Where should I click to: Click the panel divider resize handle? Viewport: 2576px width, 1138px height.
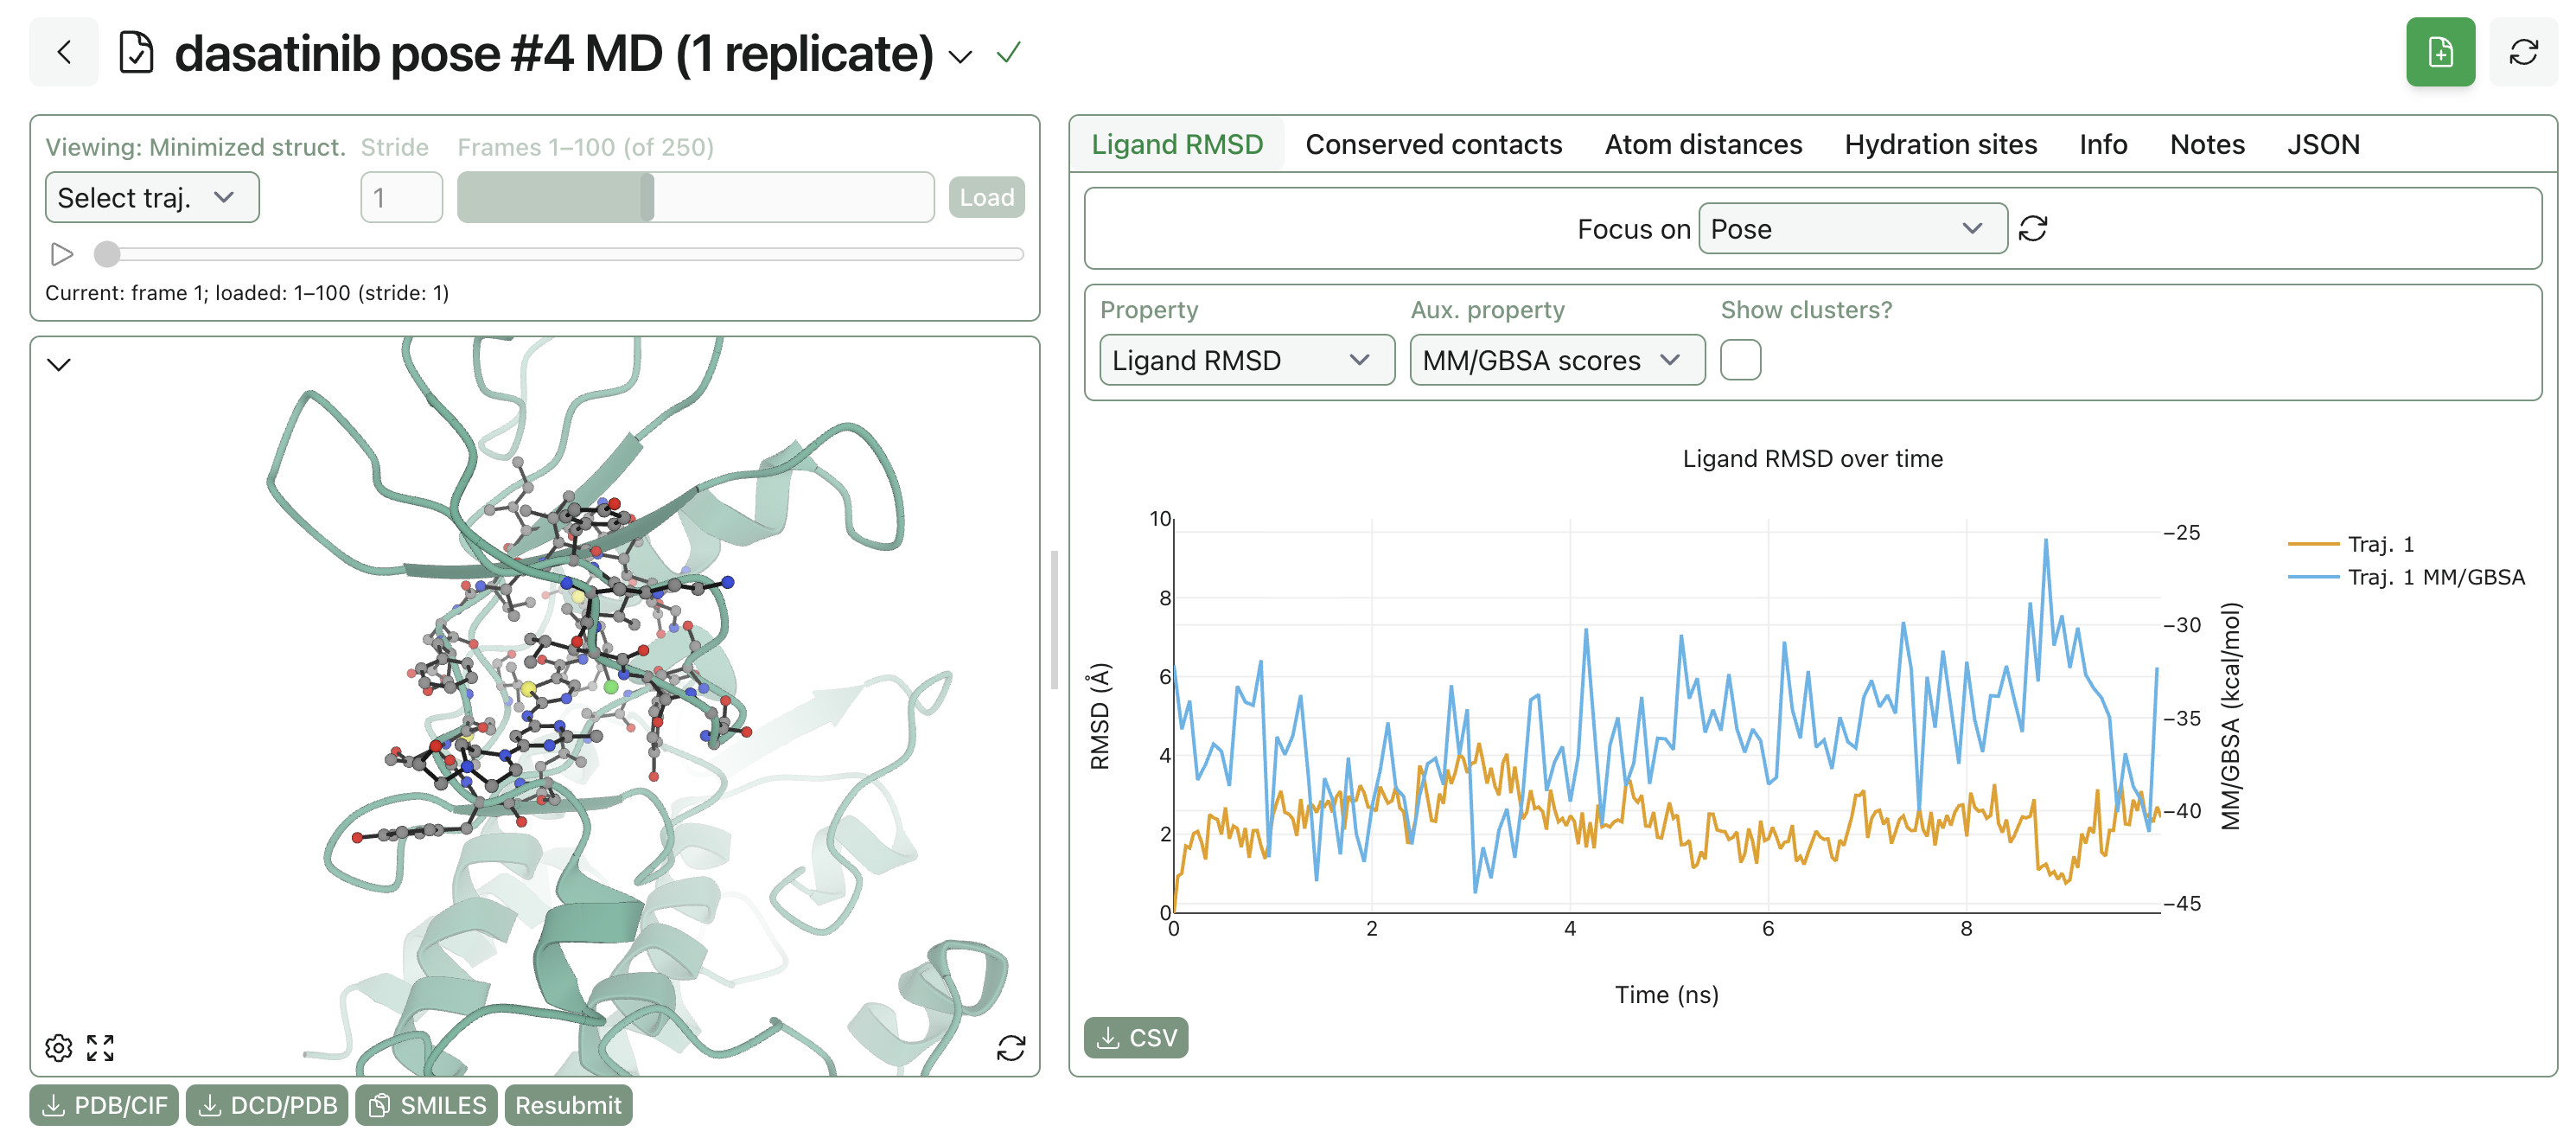1054,620
